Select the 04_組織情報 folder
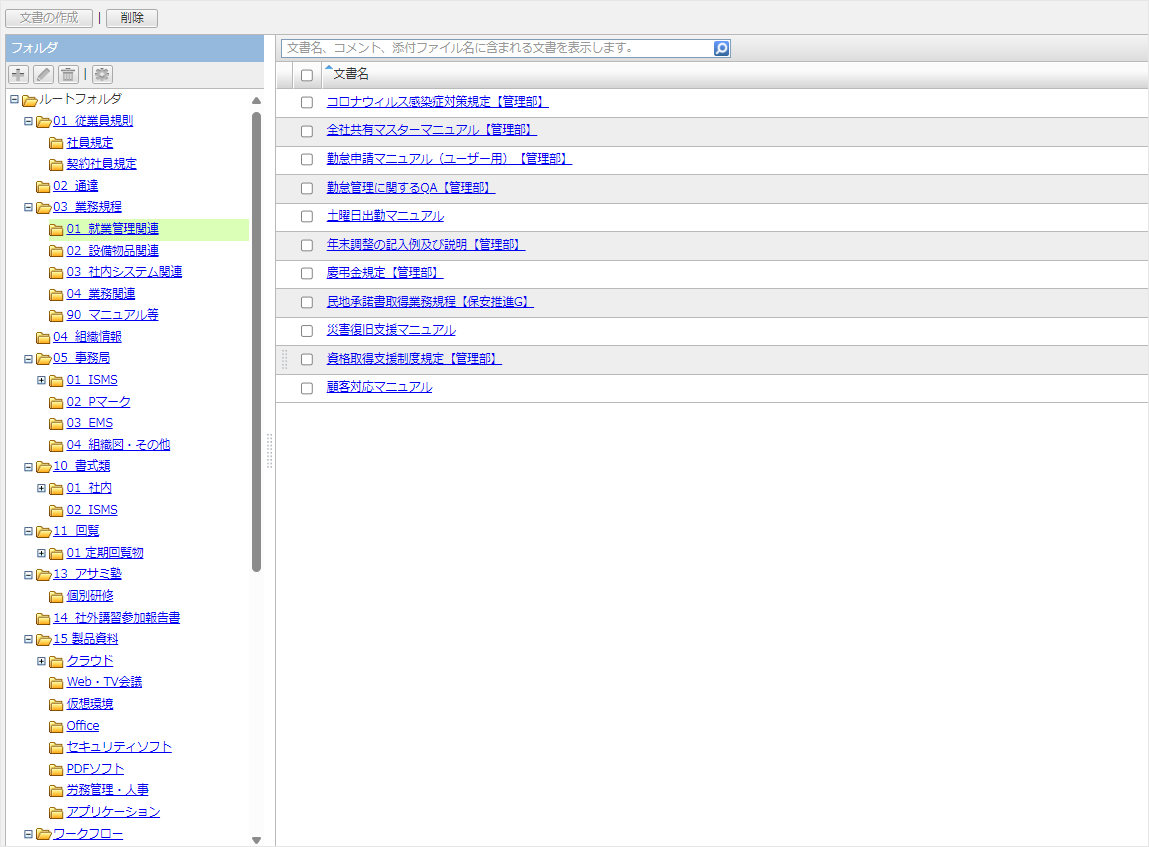This screenshot has height=847, width=1149. [87, 337]
